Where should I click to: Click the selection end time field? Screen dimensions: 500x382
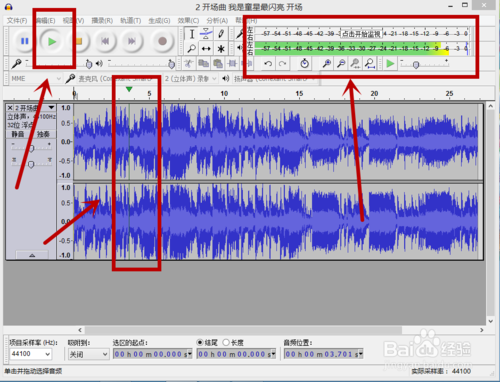[x=236, y=354]
